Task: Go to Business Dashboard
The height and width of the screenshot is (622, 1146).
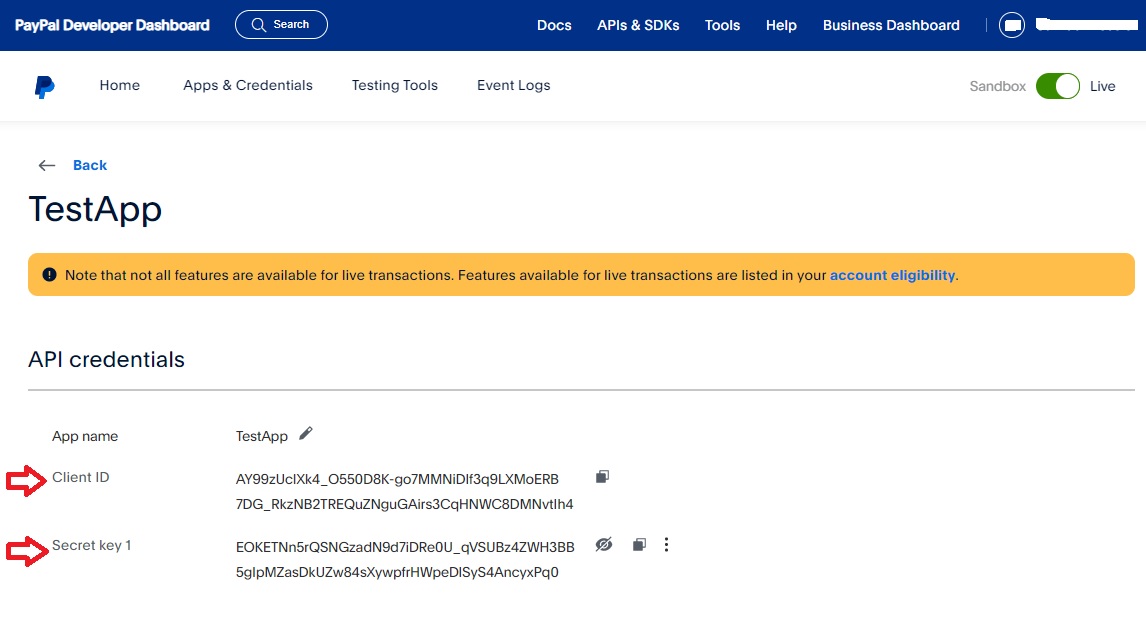Action: [x=891, y=26]
